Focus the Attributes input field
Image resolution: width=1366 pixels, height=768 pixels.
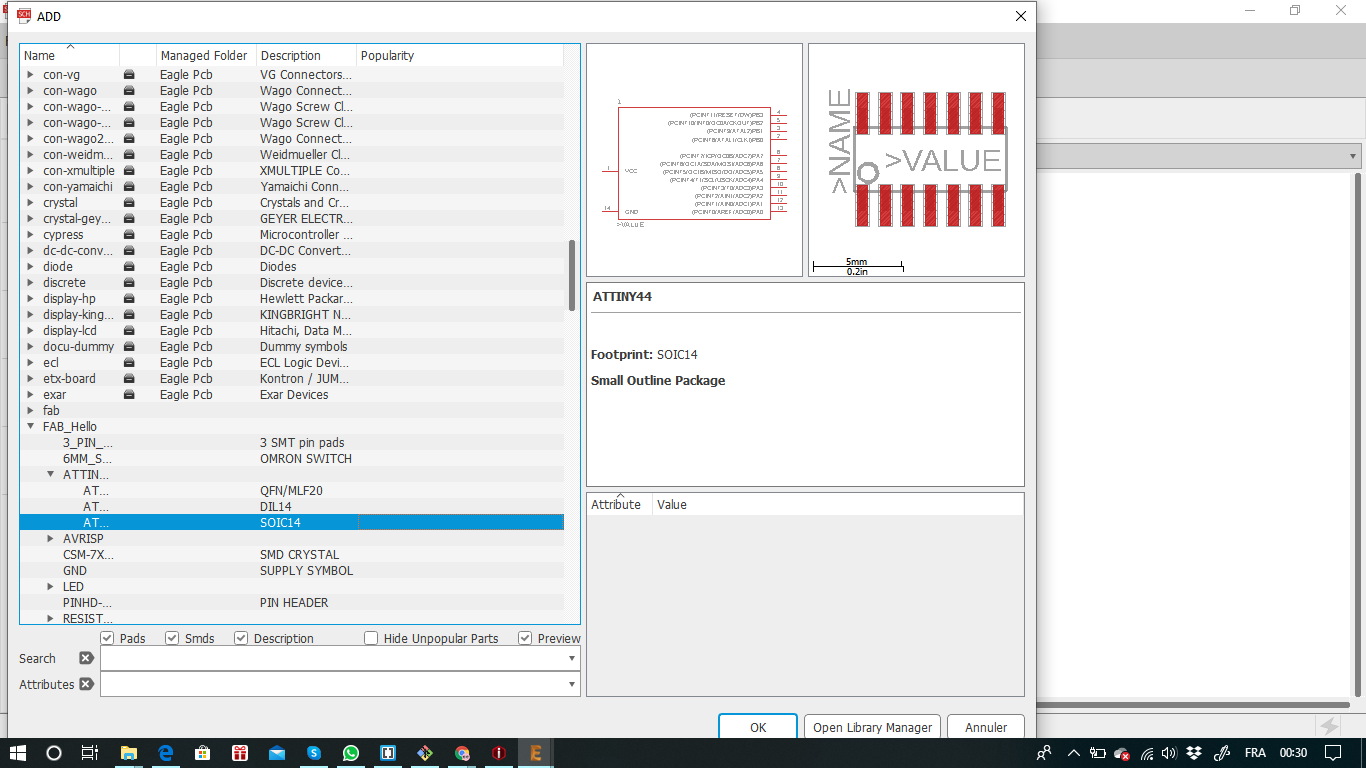click(333, 684)
